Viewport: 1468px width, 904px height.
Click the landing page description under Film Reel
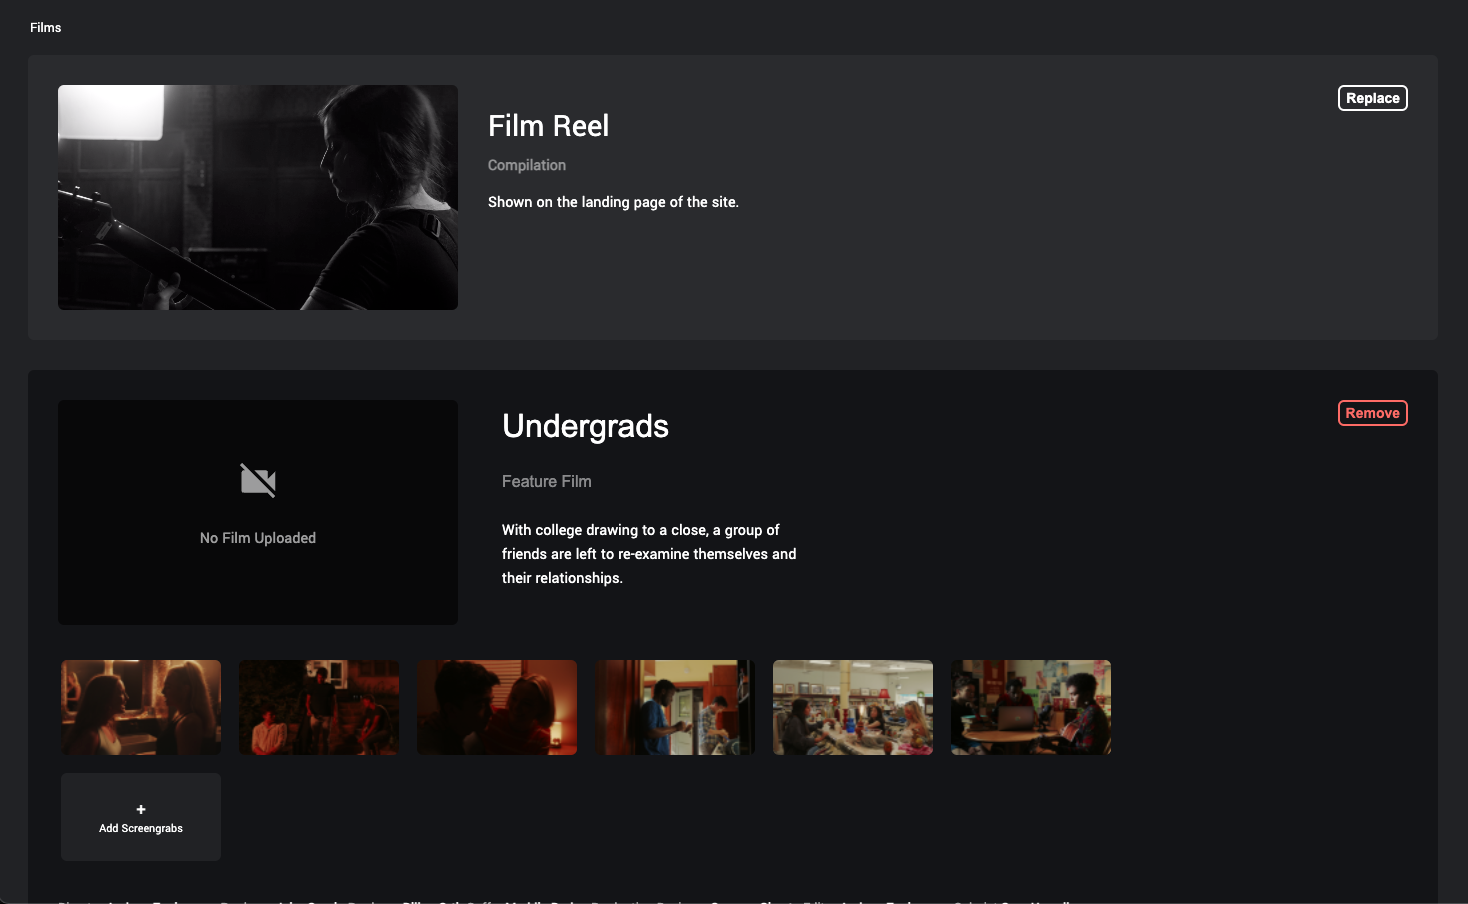(x=613, y=201)
